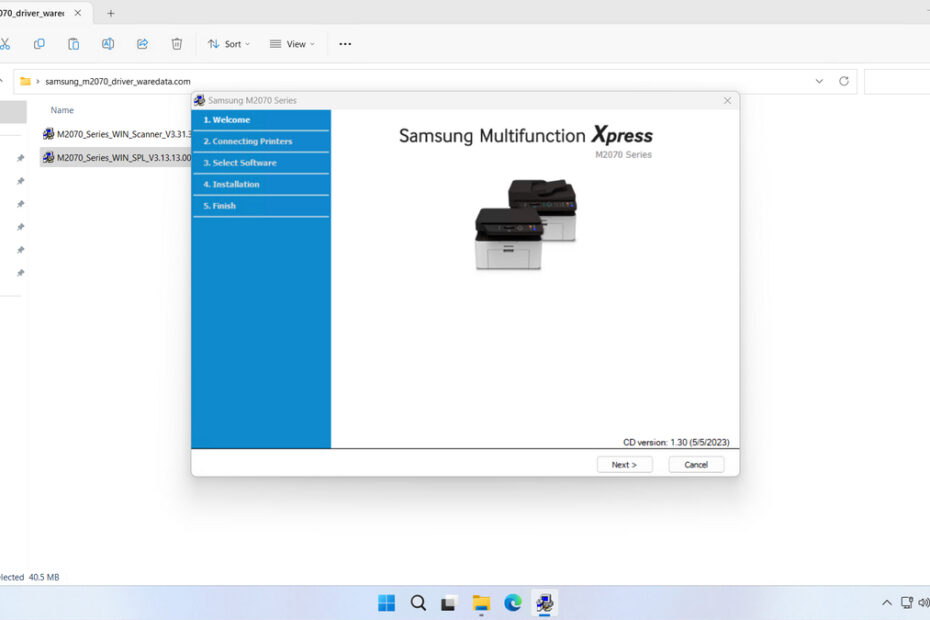Select the Connecting Printers installer step

pyautogui.click(x=248, y=141)
